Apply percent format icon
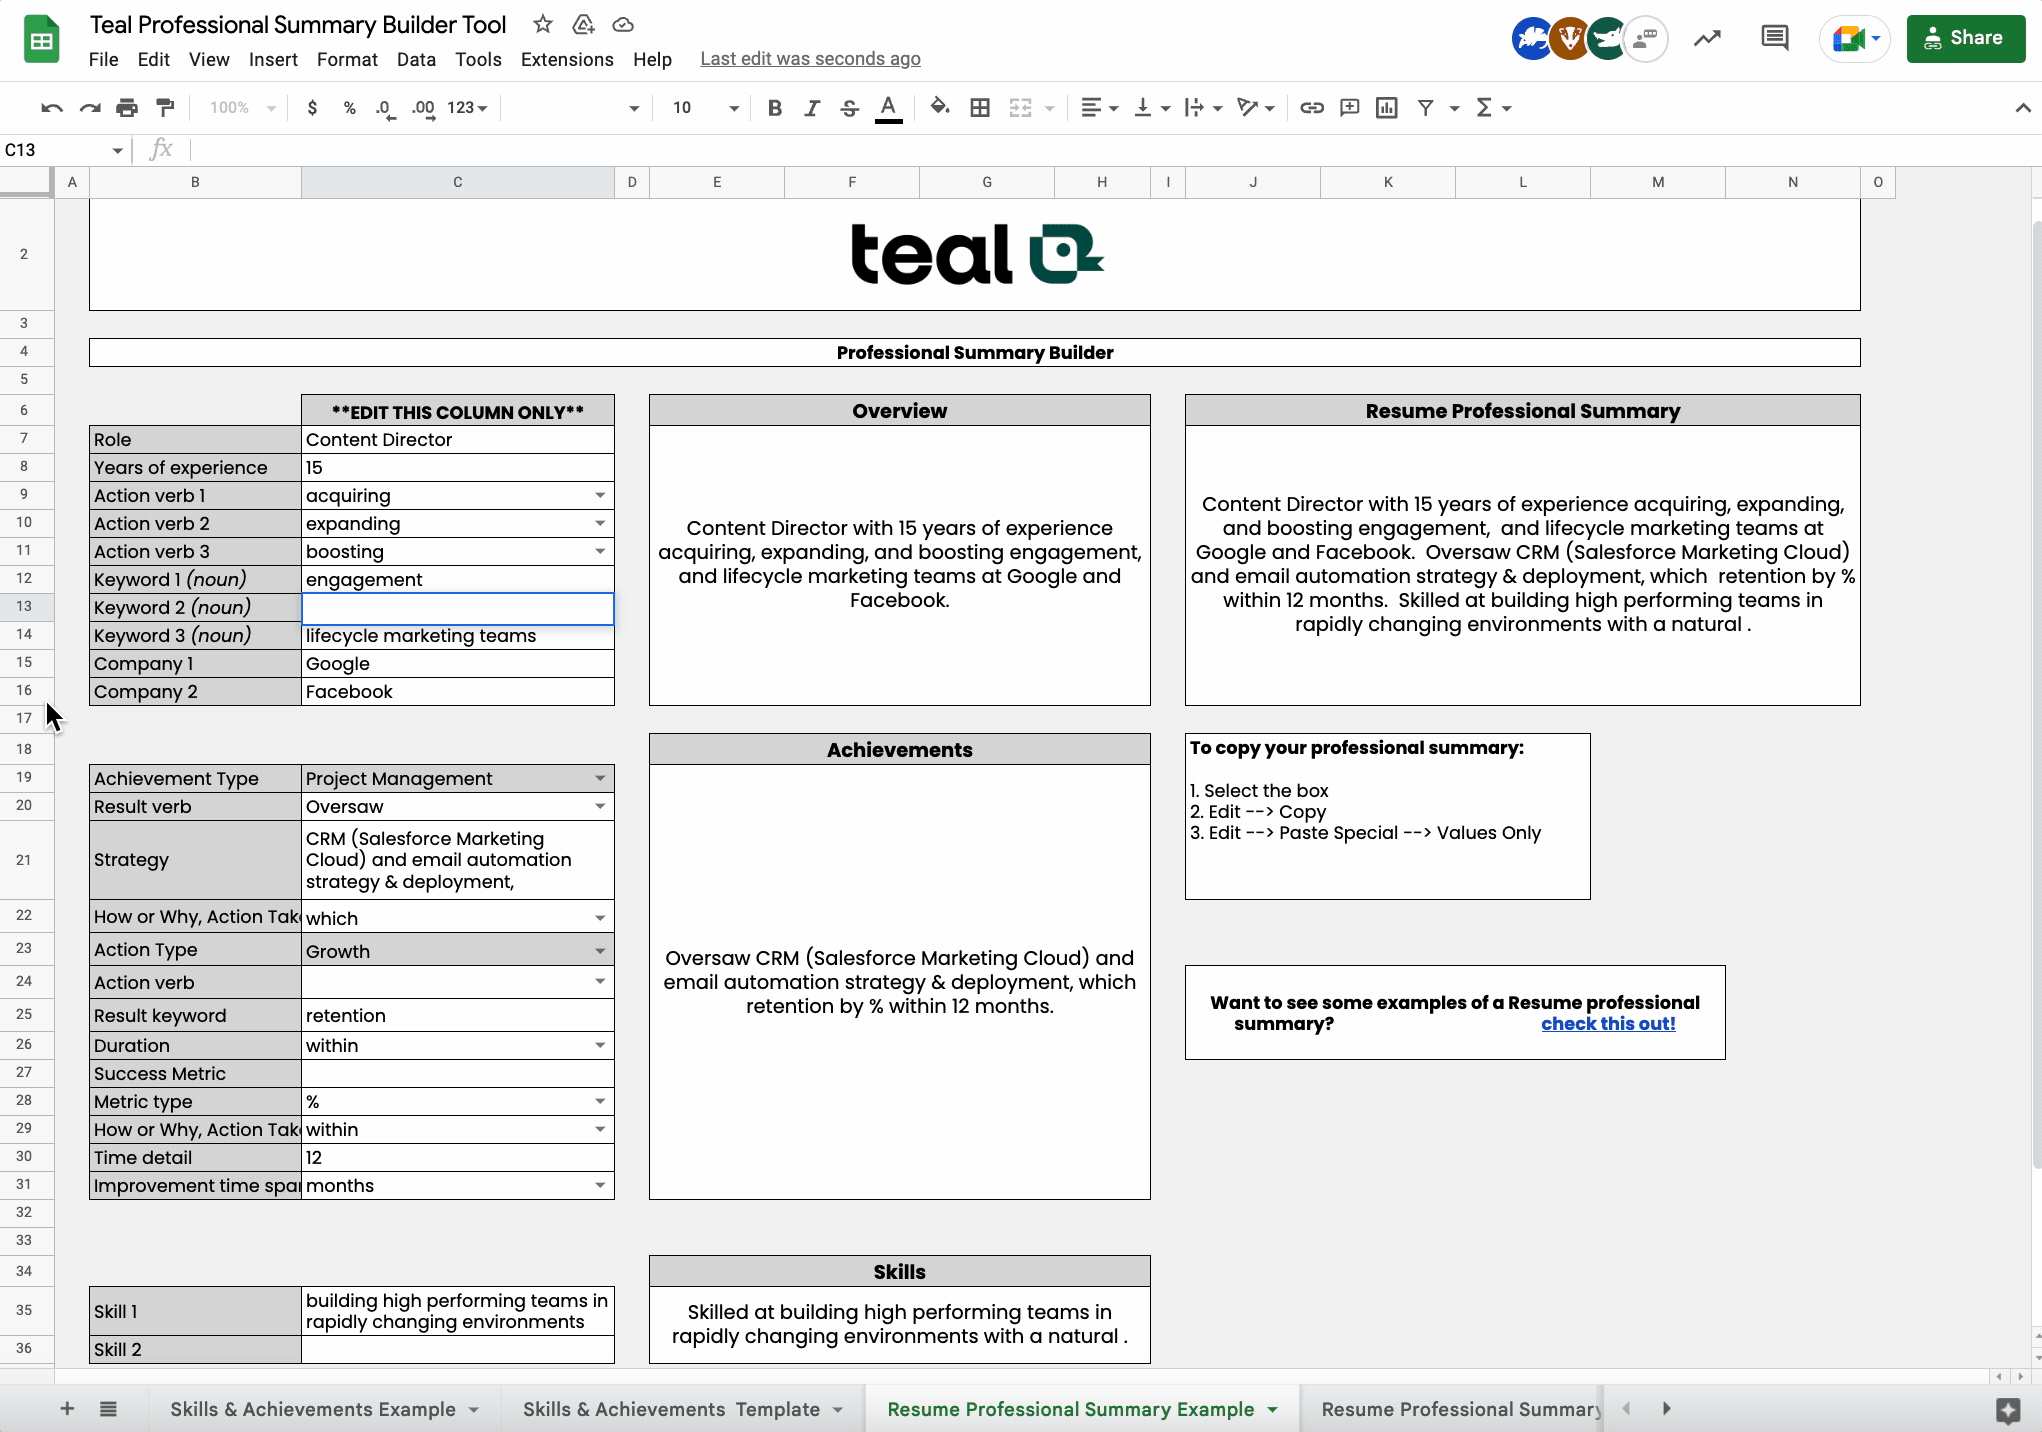This screenshot has width=2042, height=1432. [x=350, y=108]
